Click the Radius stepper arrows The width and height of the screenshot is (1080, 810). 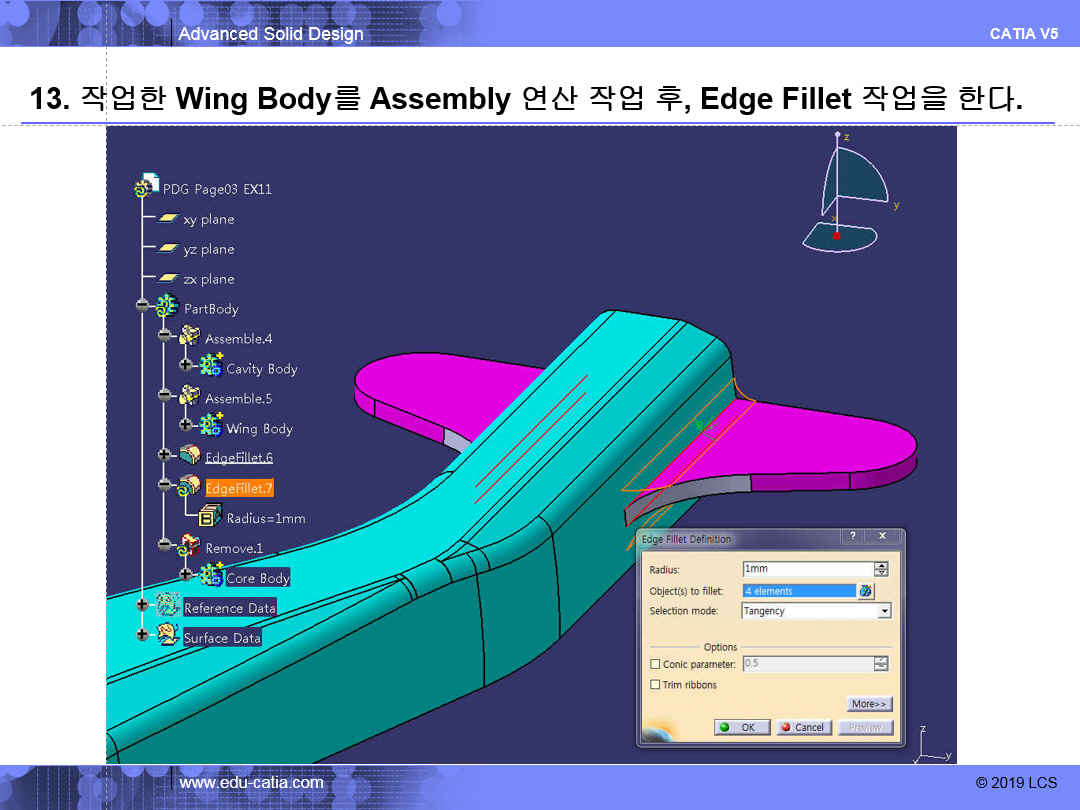[881, 569]
